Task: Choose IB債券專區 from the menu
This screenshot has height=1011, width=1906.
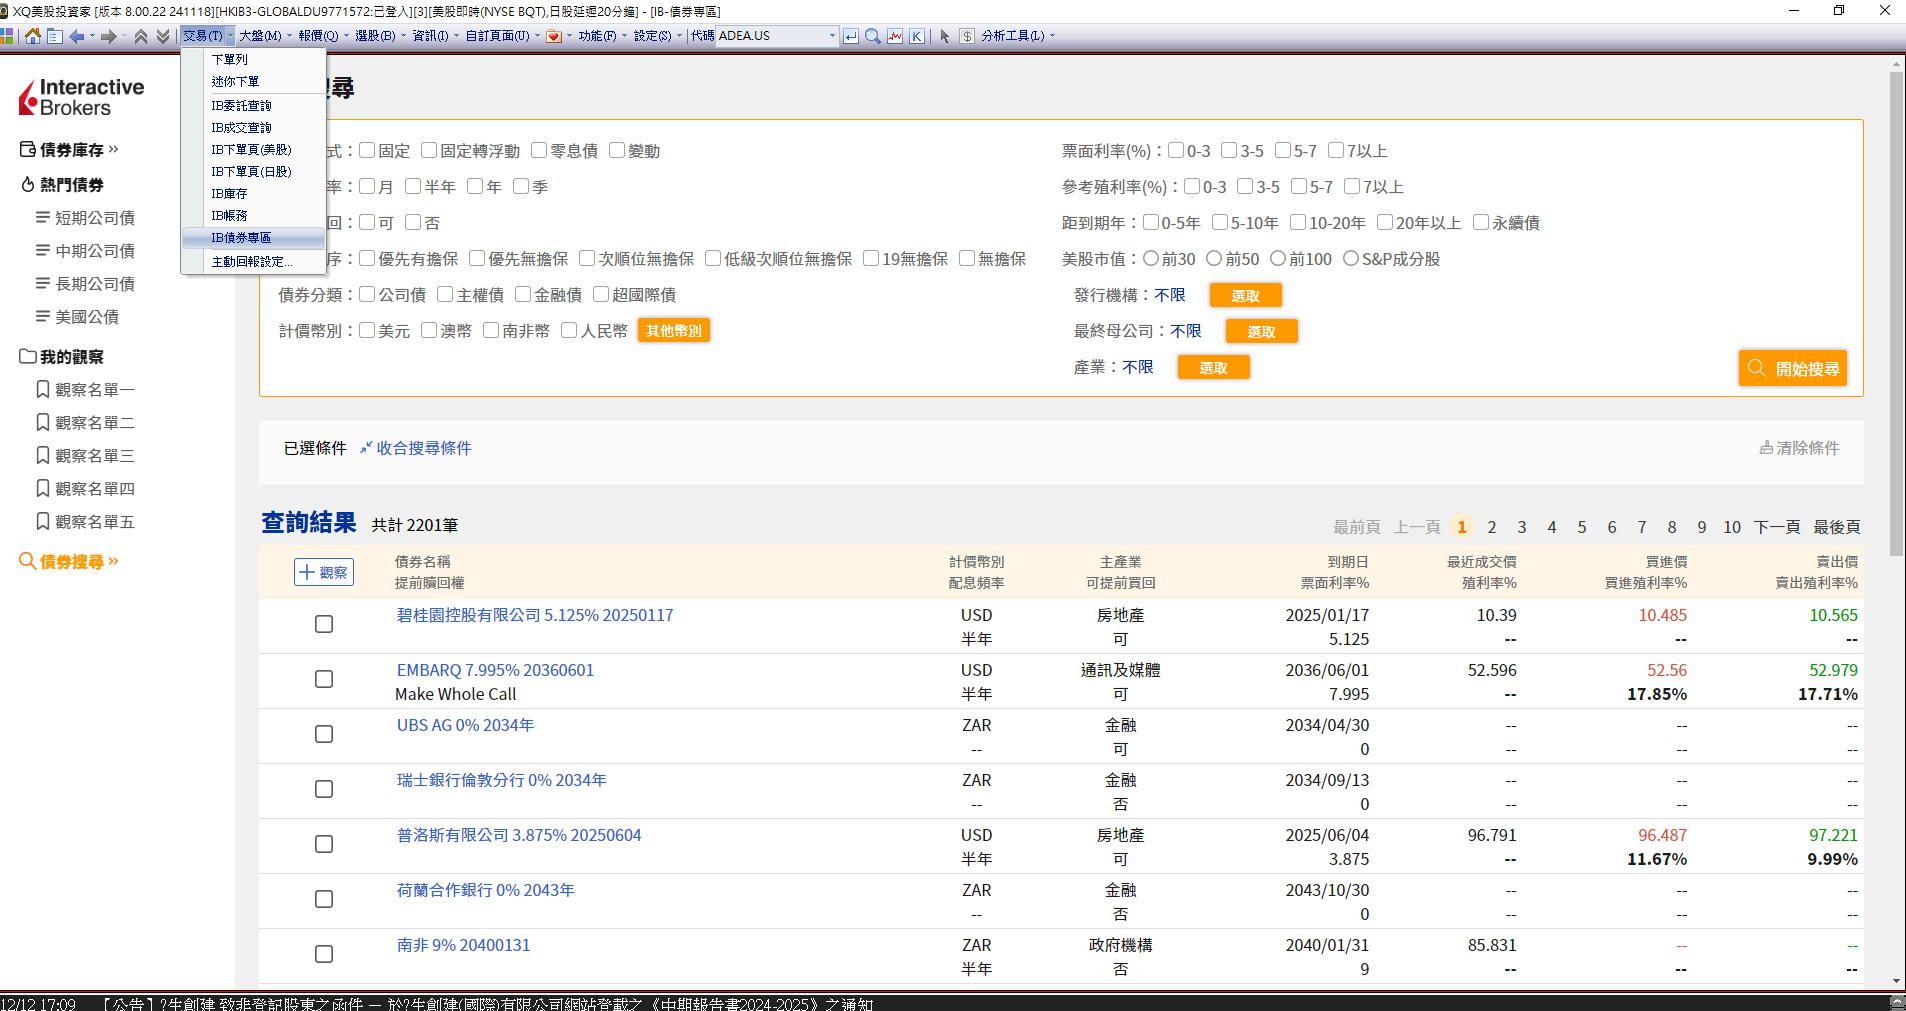Action: (x=254, y=237)
